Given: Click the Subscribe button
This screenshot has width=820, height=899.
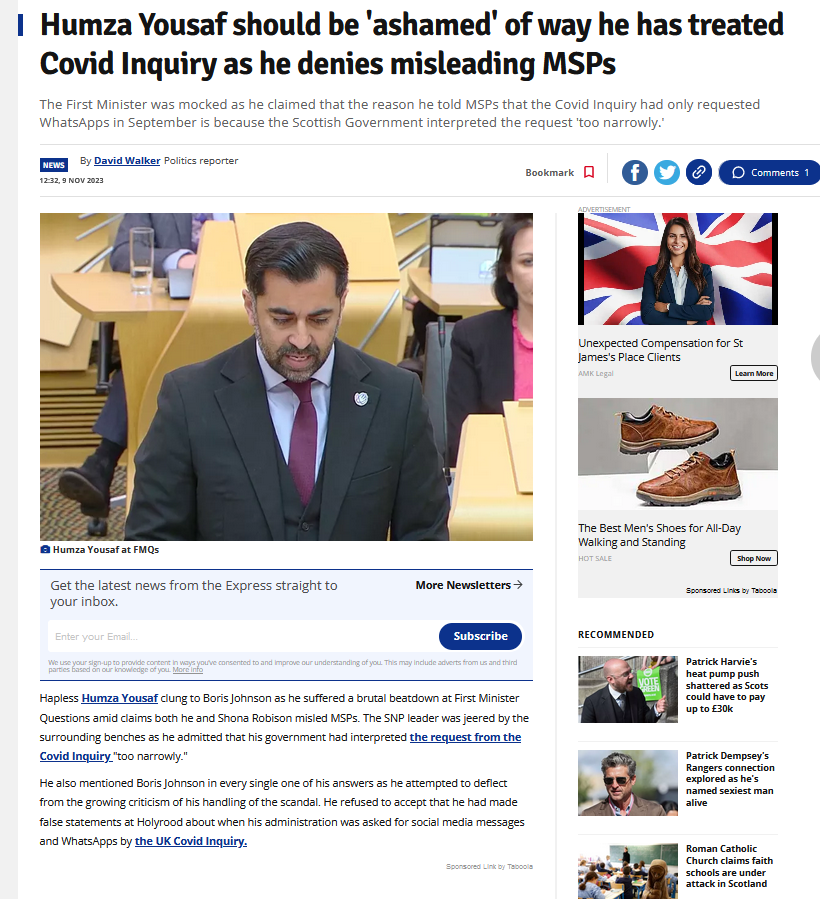Looking at the screenshot, I should (480, 636).
